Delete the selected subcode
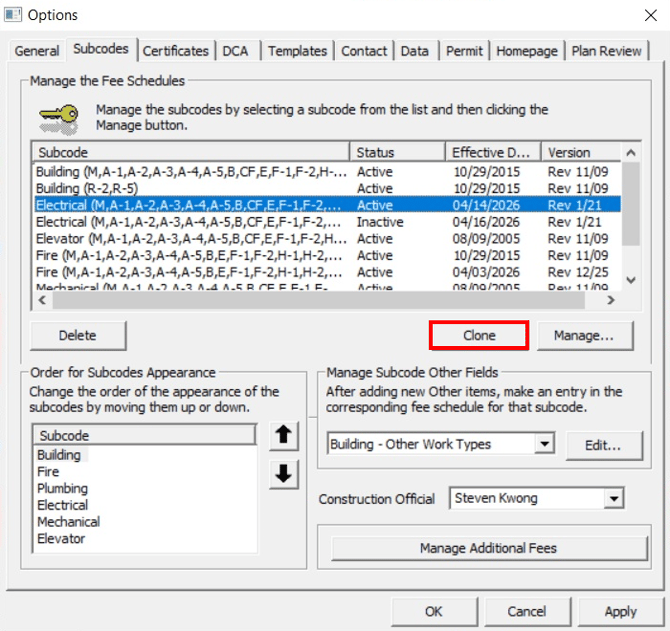The image size is (670, 631). (x=77, y=336)
